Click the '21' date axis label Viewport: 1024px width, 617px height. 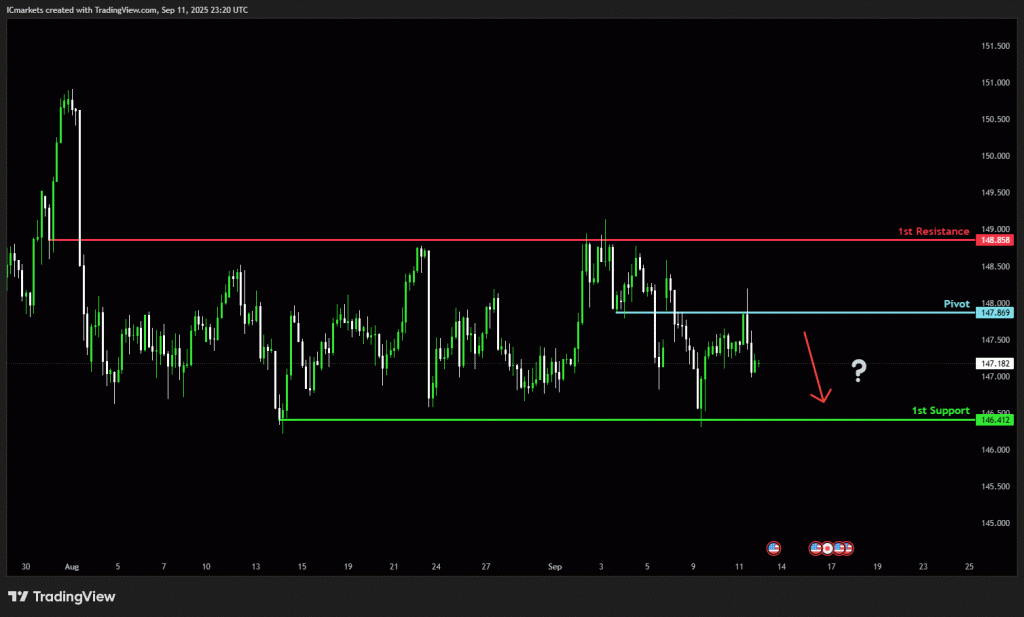394,567
